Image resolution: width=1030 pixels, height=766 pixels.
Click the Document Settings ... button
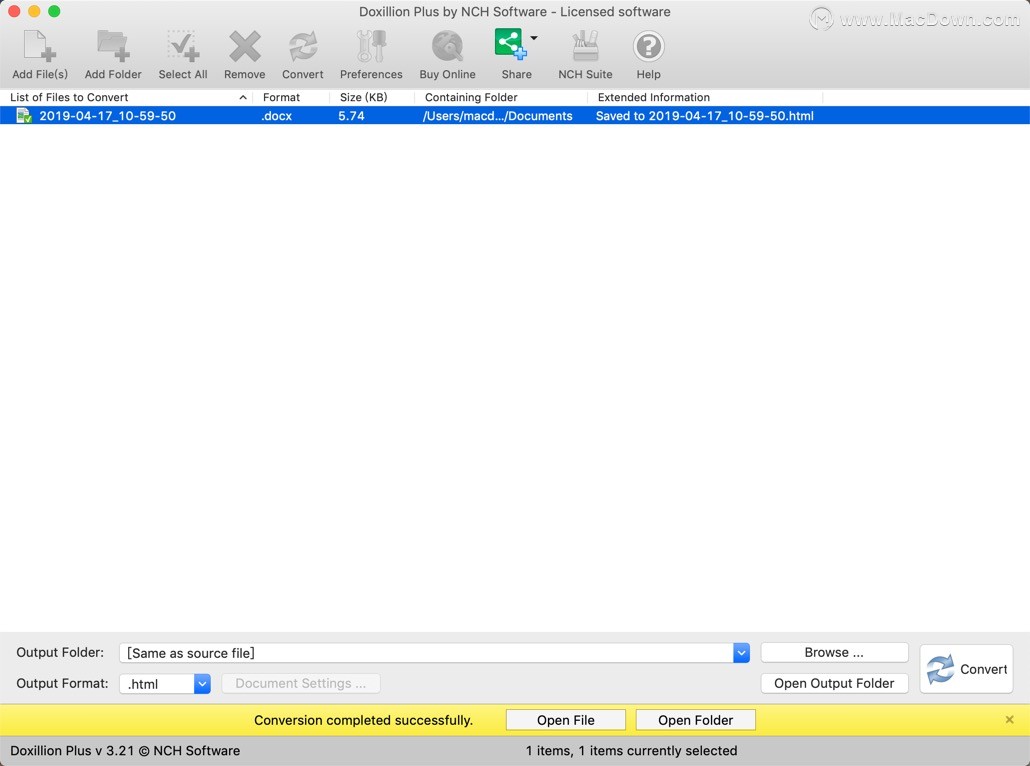301,683
